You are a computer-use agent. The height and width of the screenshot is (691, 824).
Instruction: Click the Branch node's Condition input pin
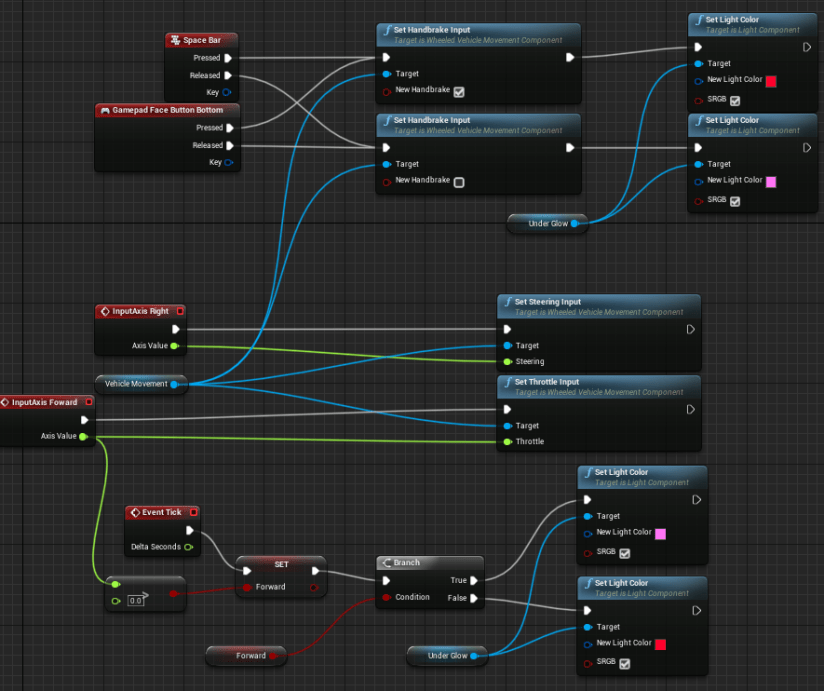(x=386, y=598)
